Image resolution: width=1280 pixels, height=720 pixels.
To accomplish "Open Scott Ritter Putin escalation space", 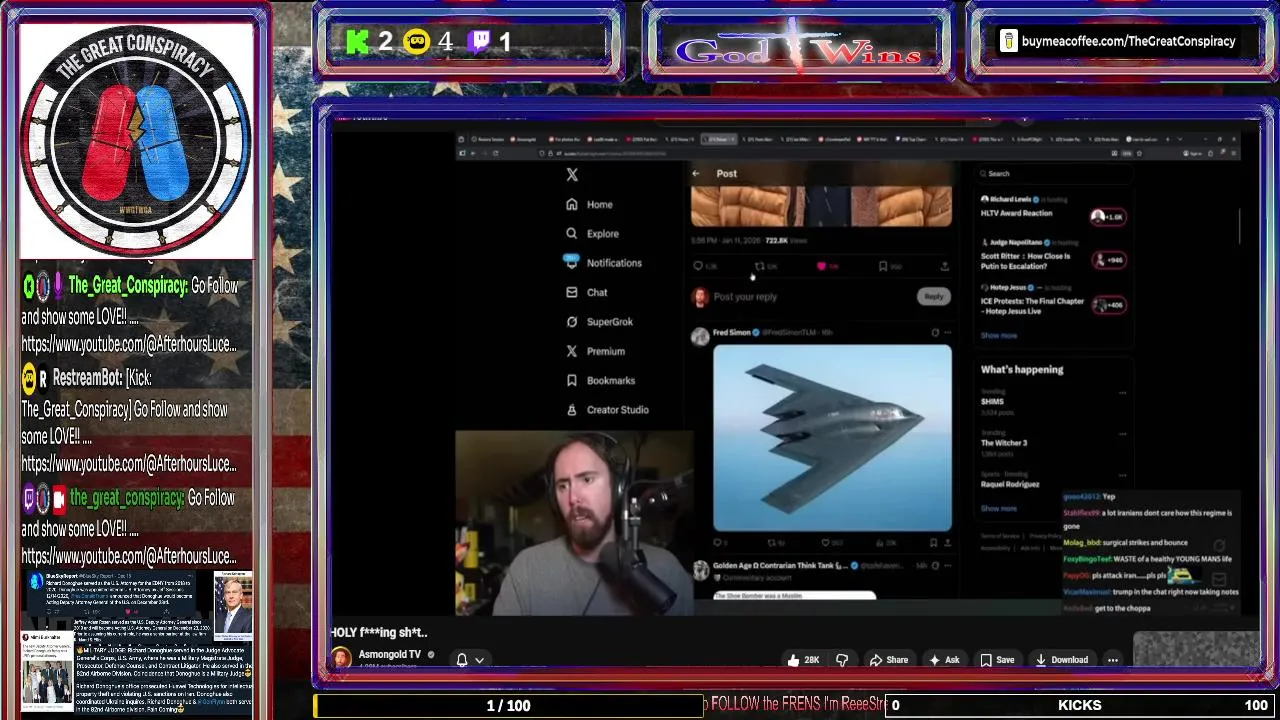I will [x=1026, y=261].
